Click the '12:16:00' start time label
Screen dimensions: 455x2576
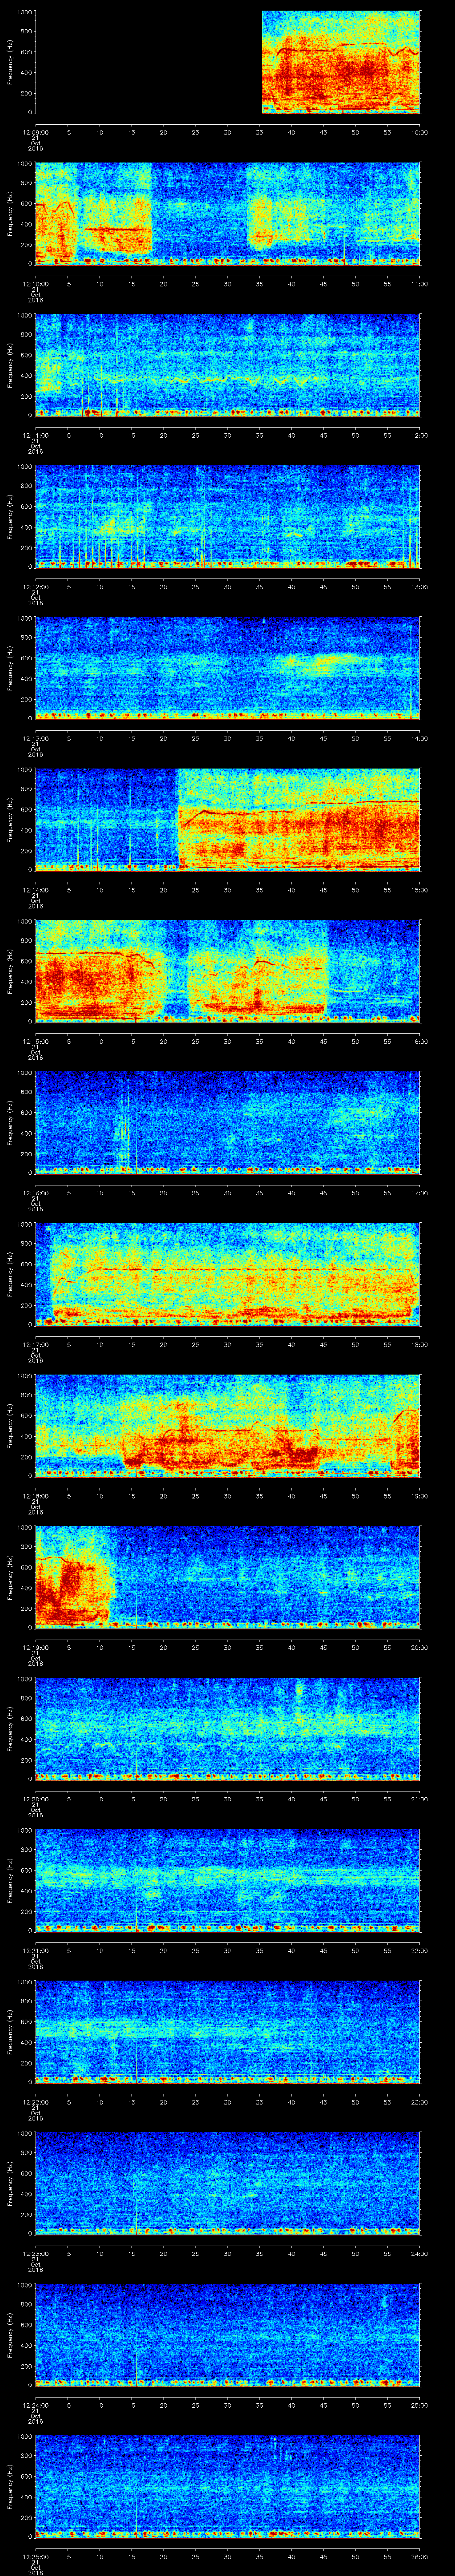36,1193
